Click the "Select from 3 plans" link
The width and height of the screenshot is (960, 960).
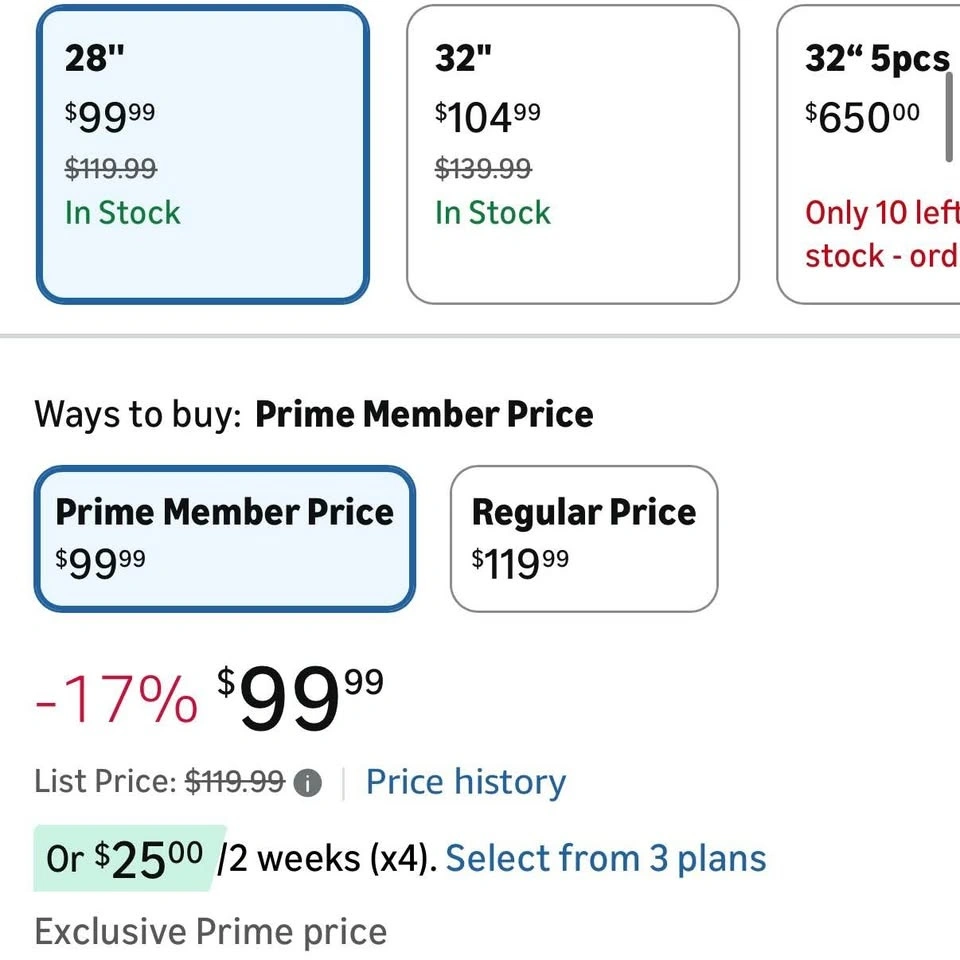click(606, 858)
